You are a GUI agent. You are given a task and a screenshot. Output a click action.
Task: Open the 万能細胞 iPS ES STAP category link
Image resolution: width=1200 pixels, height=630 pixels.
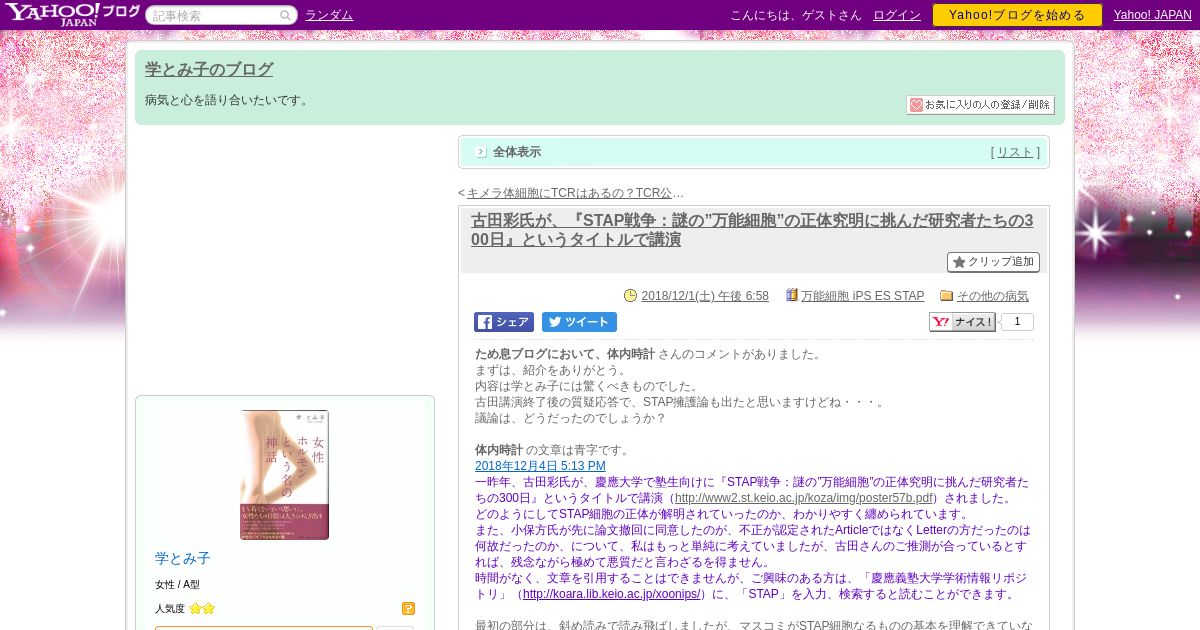pyautogui.click(x=862, y=296)
